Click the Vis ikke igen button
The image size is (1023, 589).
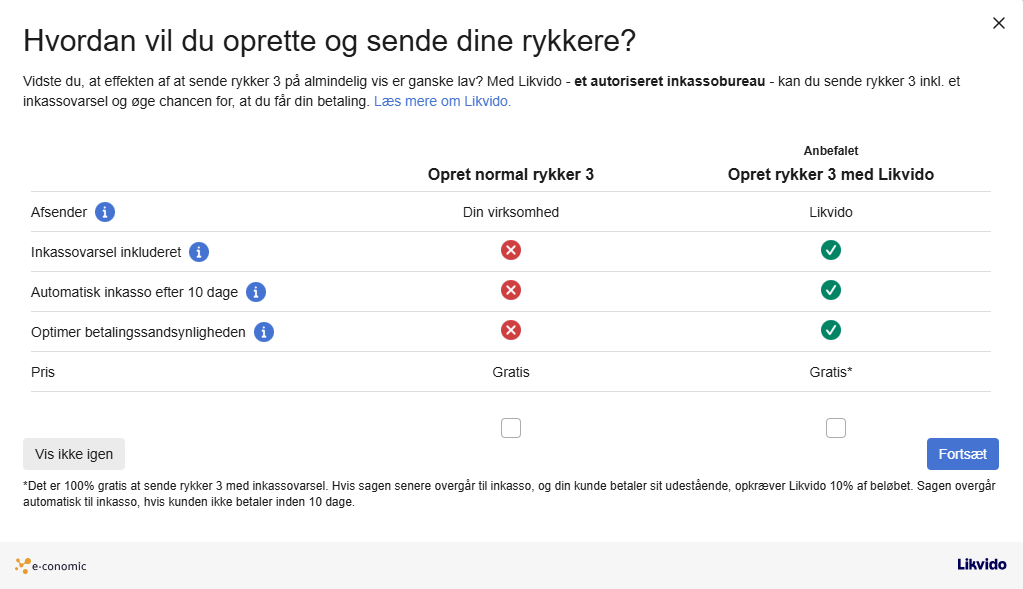[74, 453]
